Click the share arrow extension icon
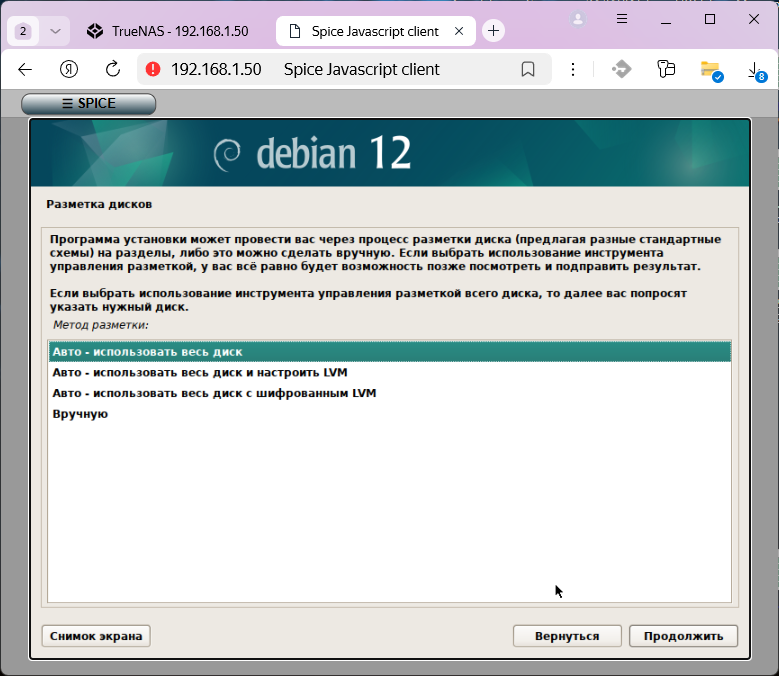This screenshot has width=779, height=676. click(622, 69)
